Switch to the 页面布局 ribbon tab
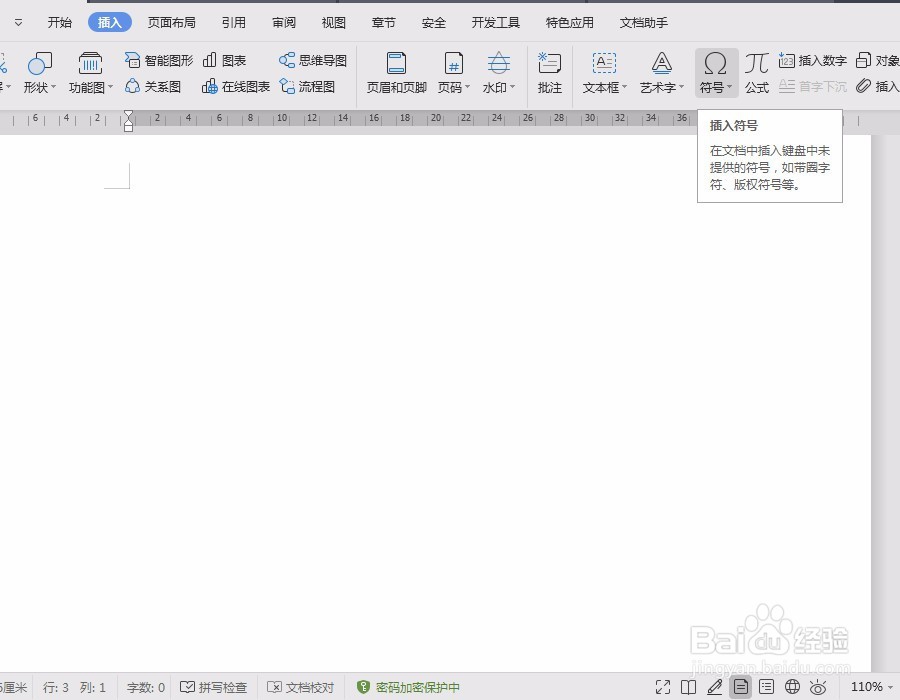 pyautogui.click(x=172, y=21)
